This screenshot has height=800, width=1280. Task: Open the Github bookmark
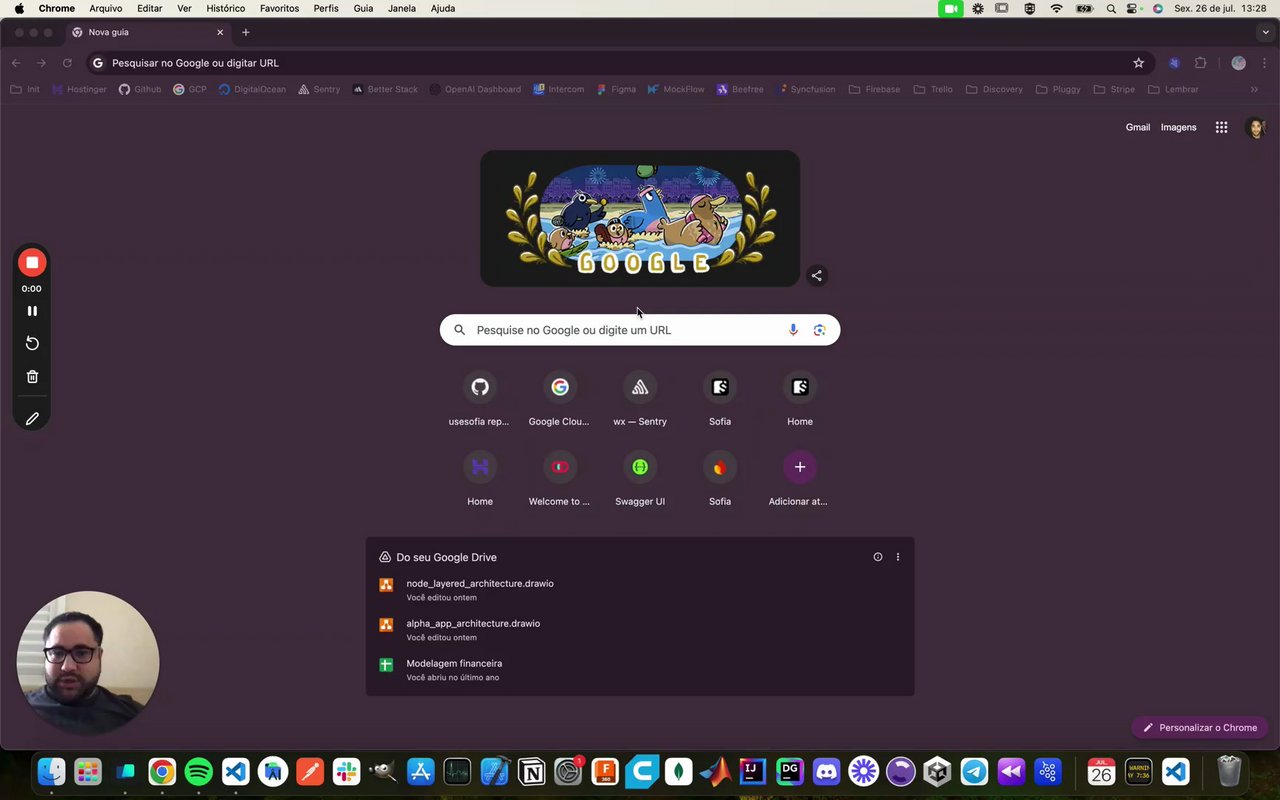tap(140, 89)
